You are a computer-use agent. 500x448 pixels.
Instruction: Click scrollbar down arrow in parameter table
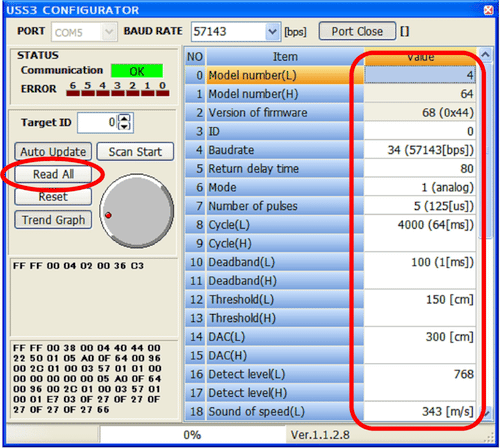coord(486,413)
